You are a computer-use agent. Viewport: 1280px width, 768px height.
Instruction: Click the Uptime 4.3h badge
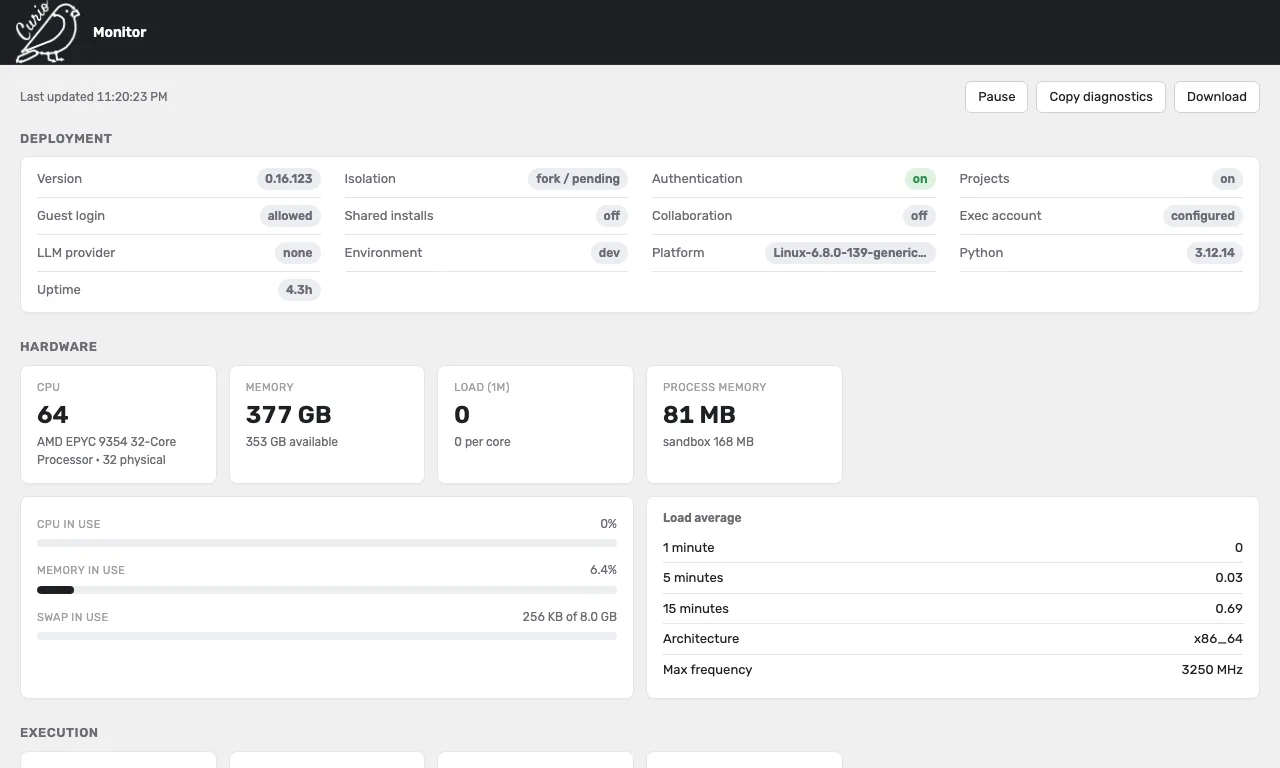click(x=299, y=290)
